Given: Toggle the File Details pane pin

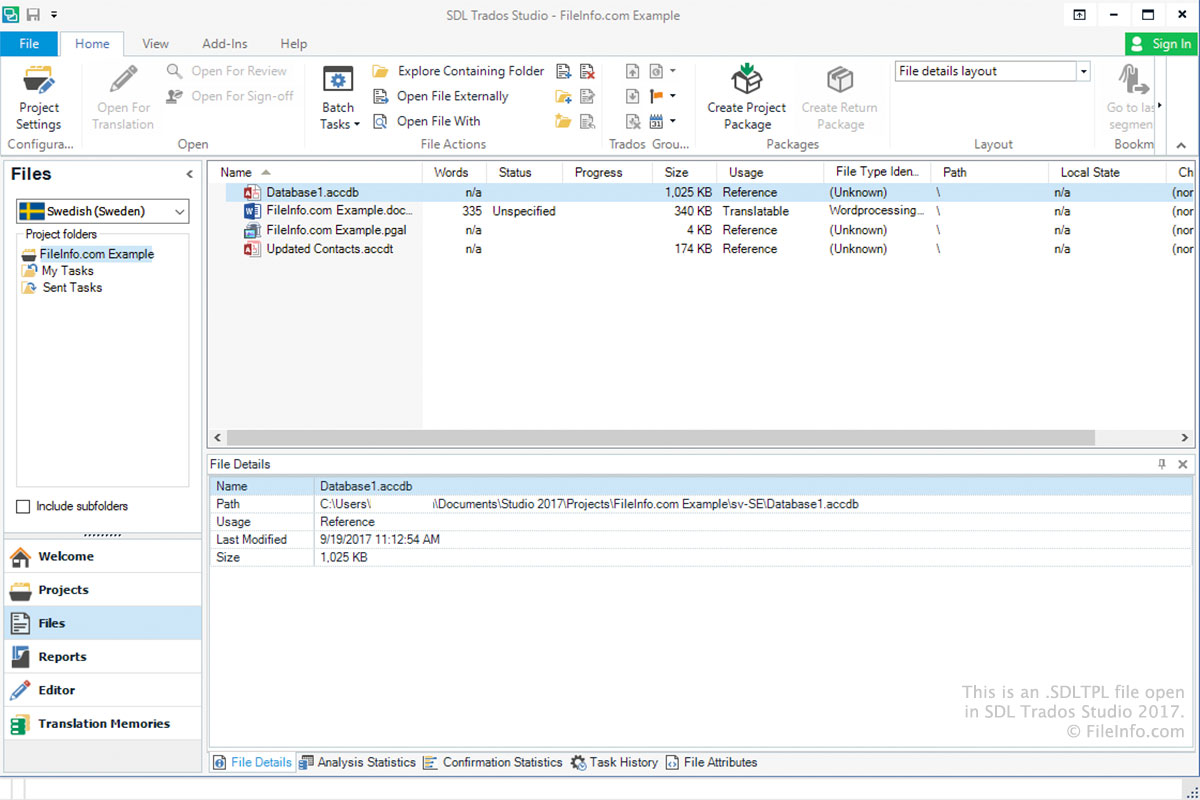Looking at the screenshot, I should point(1162,464).
